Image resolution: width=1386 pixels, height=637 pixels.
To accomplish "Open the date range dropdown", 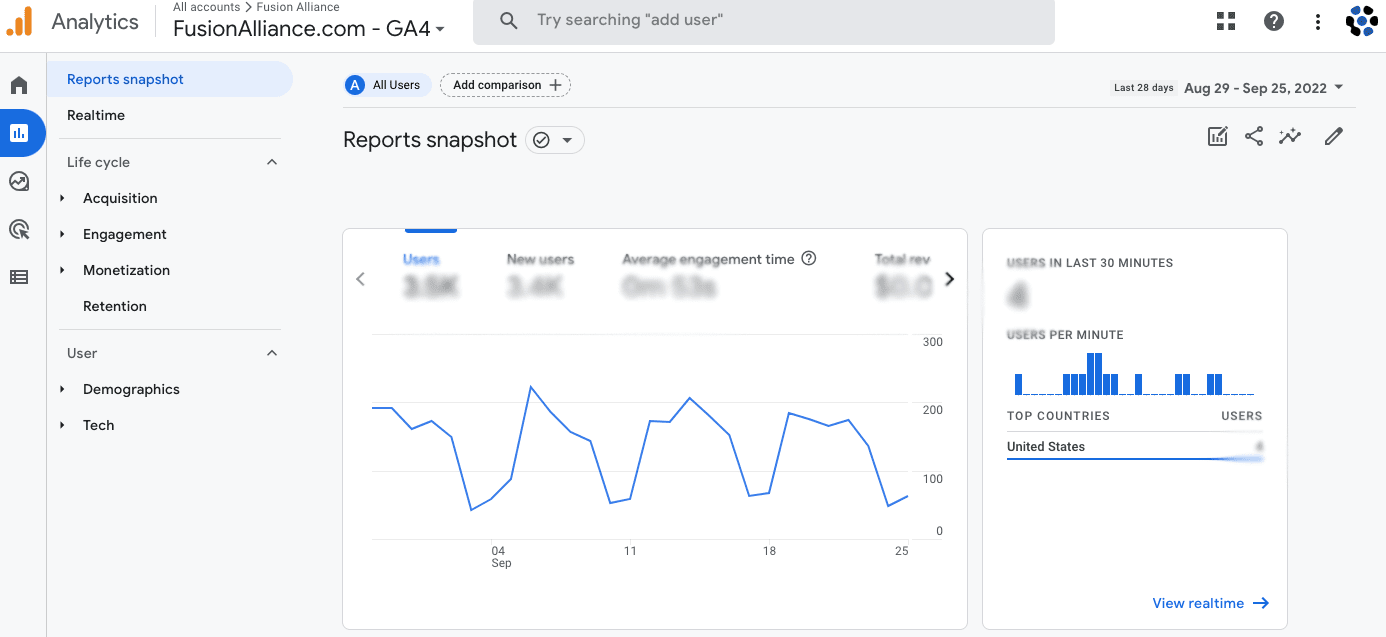I will coord(1263,88).
